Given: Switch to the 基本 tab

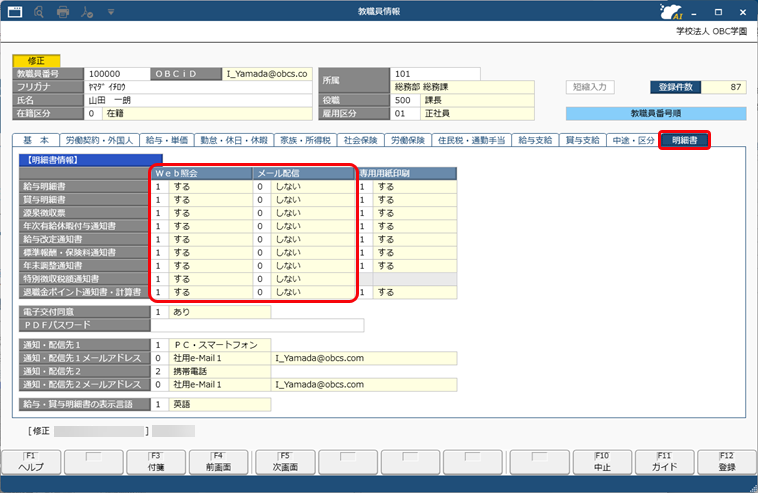Looking at the screenshot, I should click(x=36, y=140).
